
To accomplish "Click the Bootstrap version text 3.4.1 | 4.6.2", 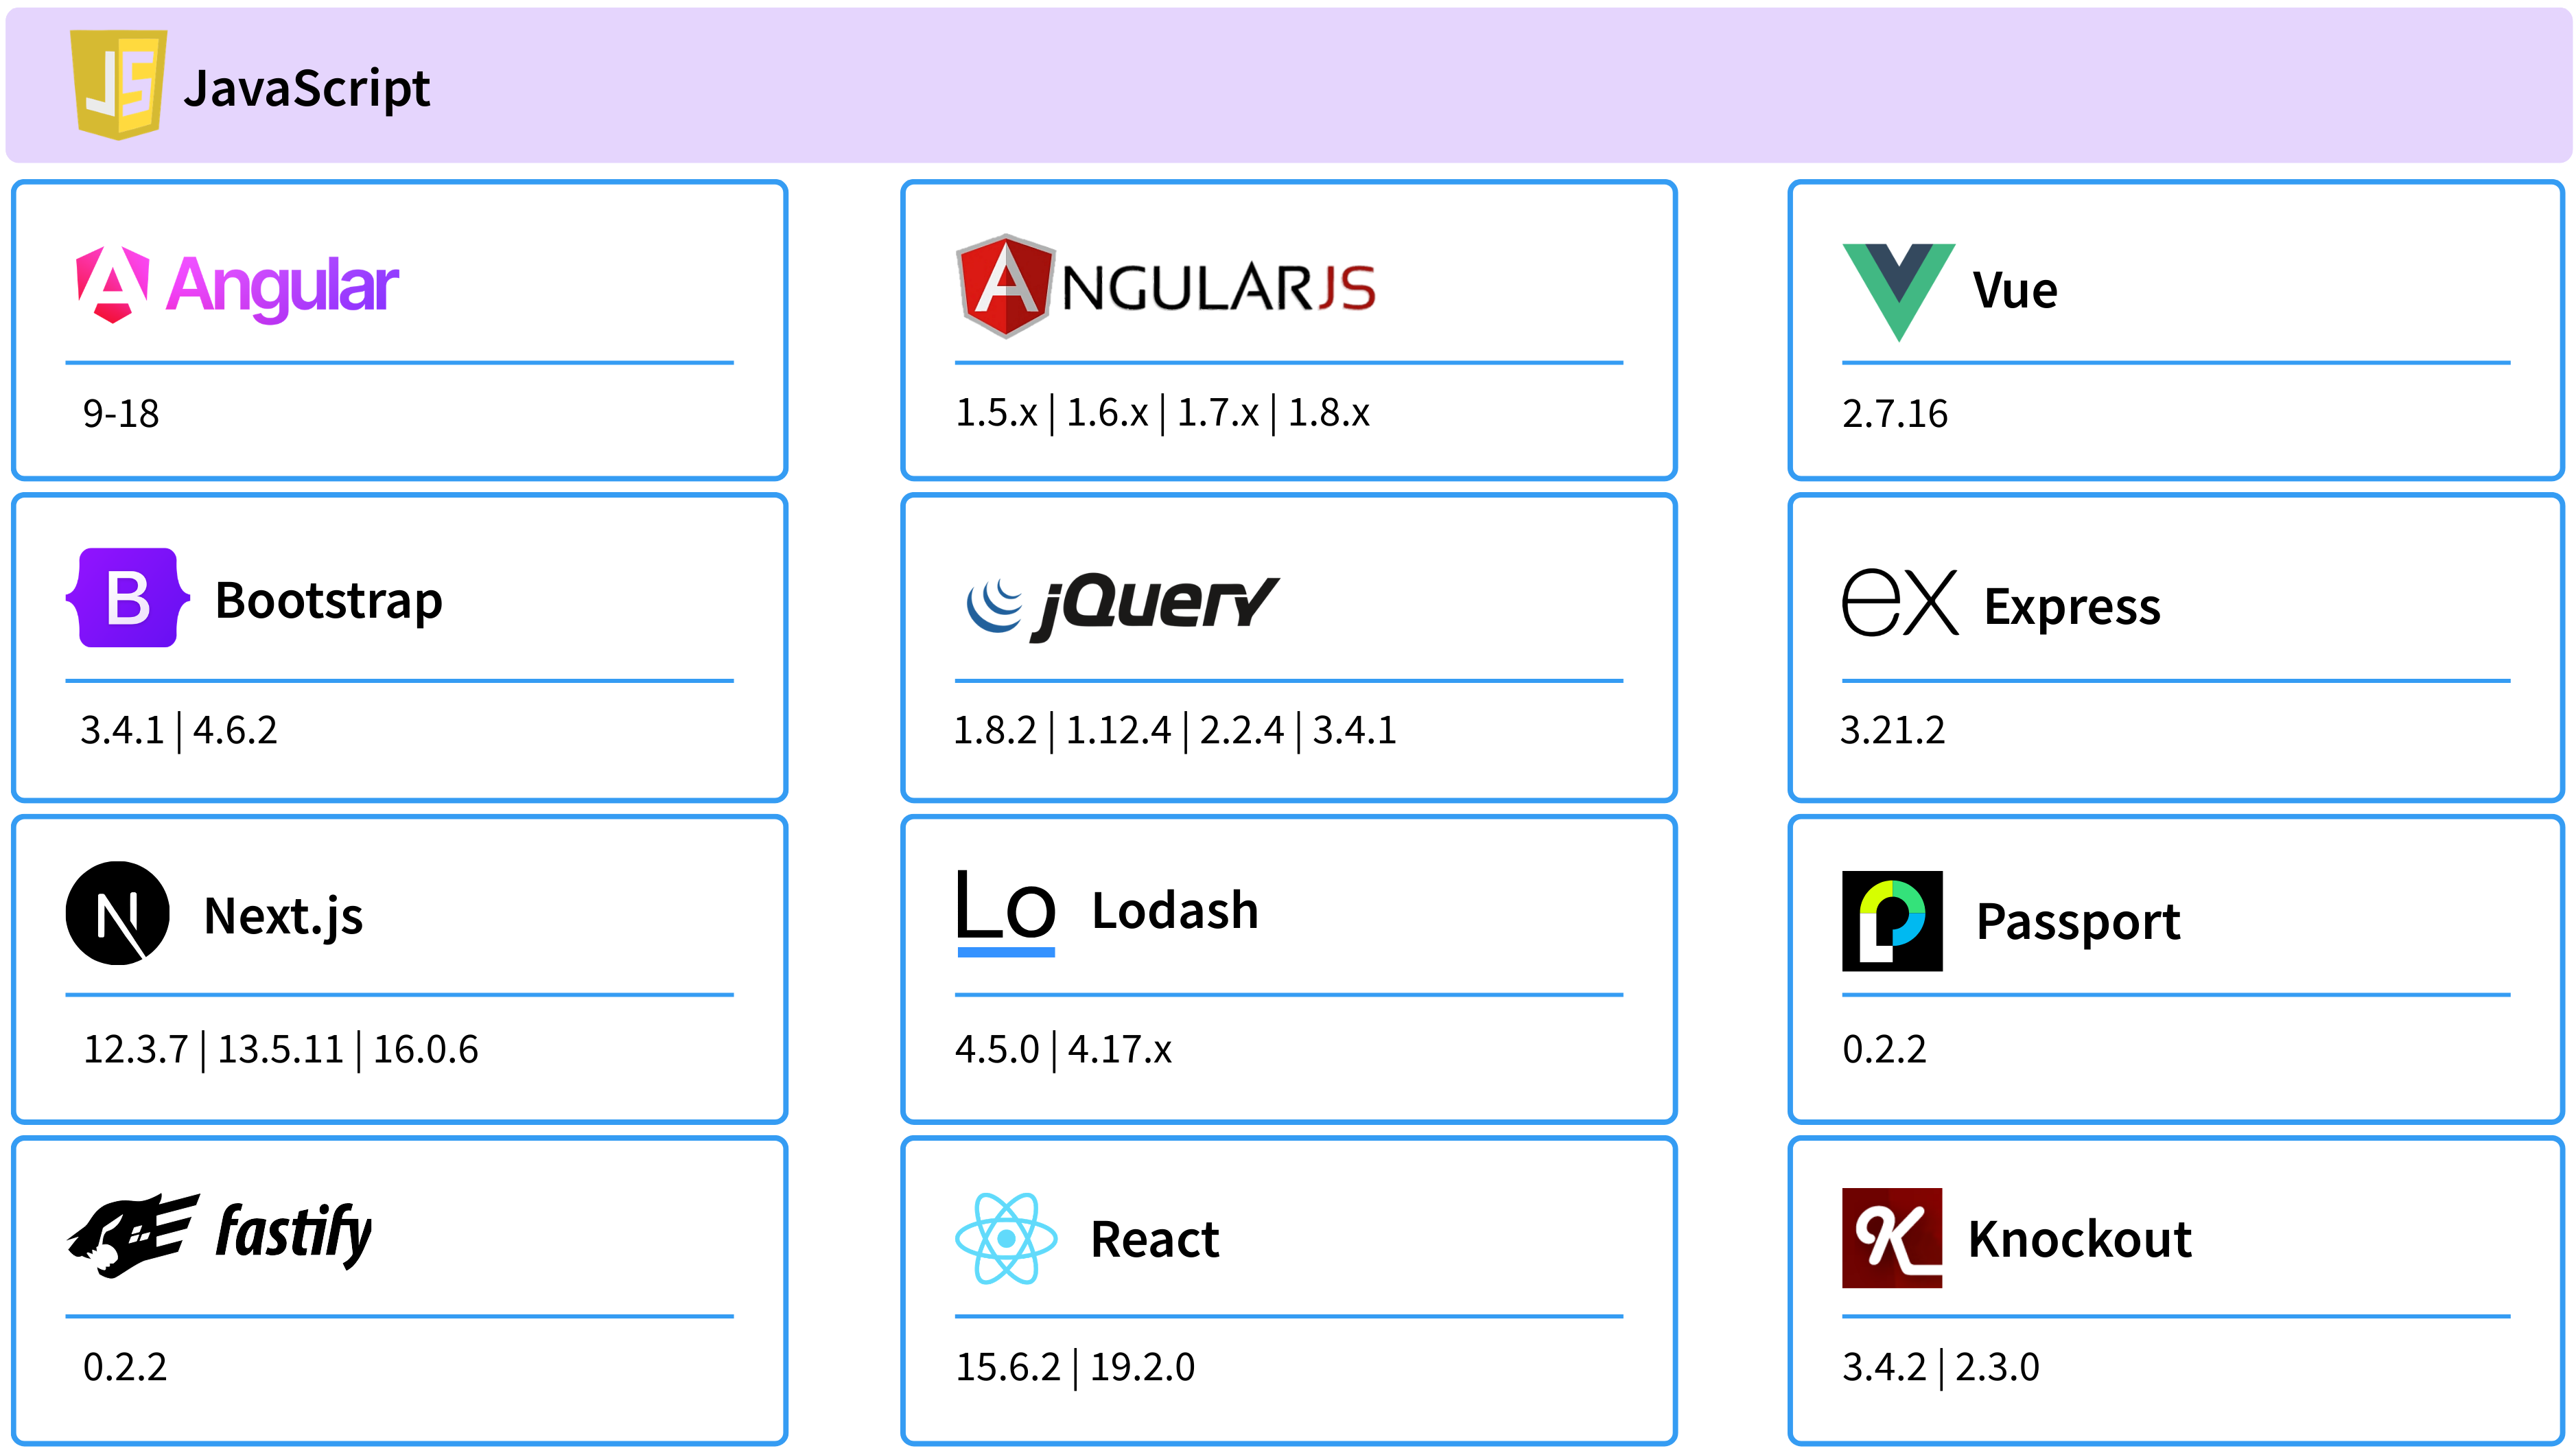I will [x=178, y=731].
